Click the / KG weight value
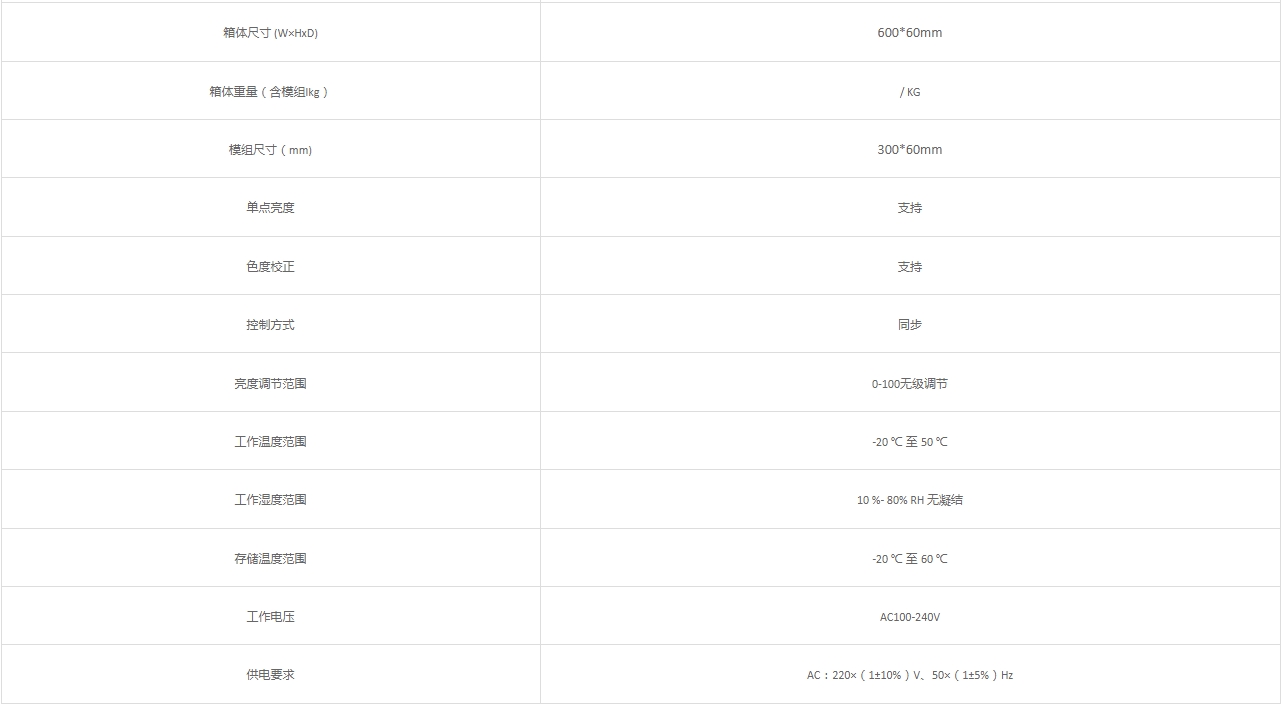Viewport: 1284px width, 706px height. click(x=909, y=92)
